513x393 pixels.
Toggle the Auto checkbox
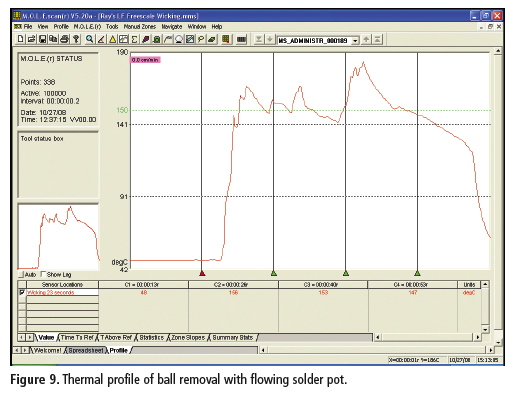21,274
